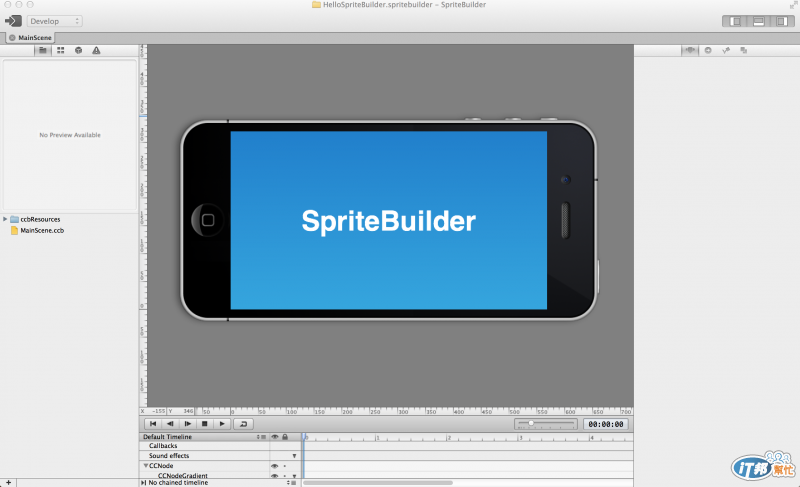Switch to the tileless editor grid tab
This screenshot has width=800, height=487.
point(61,50)
